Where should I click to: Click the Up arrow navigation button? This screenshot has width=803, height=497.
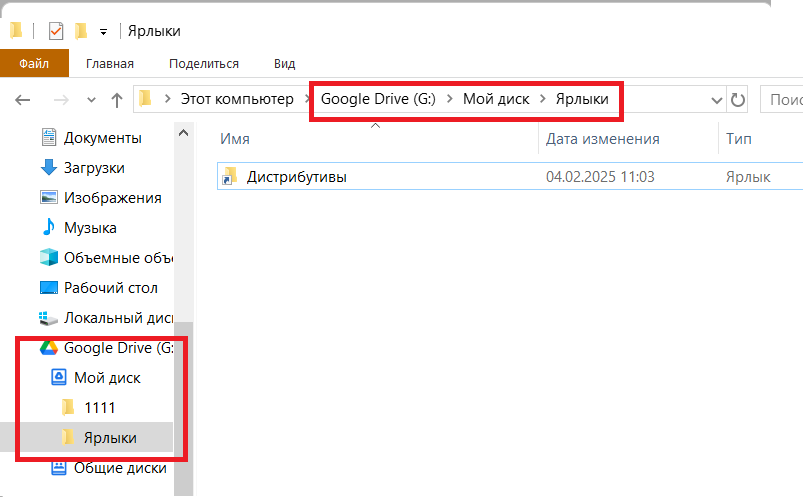[117, 100]
